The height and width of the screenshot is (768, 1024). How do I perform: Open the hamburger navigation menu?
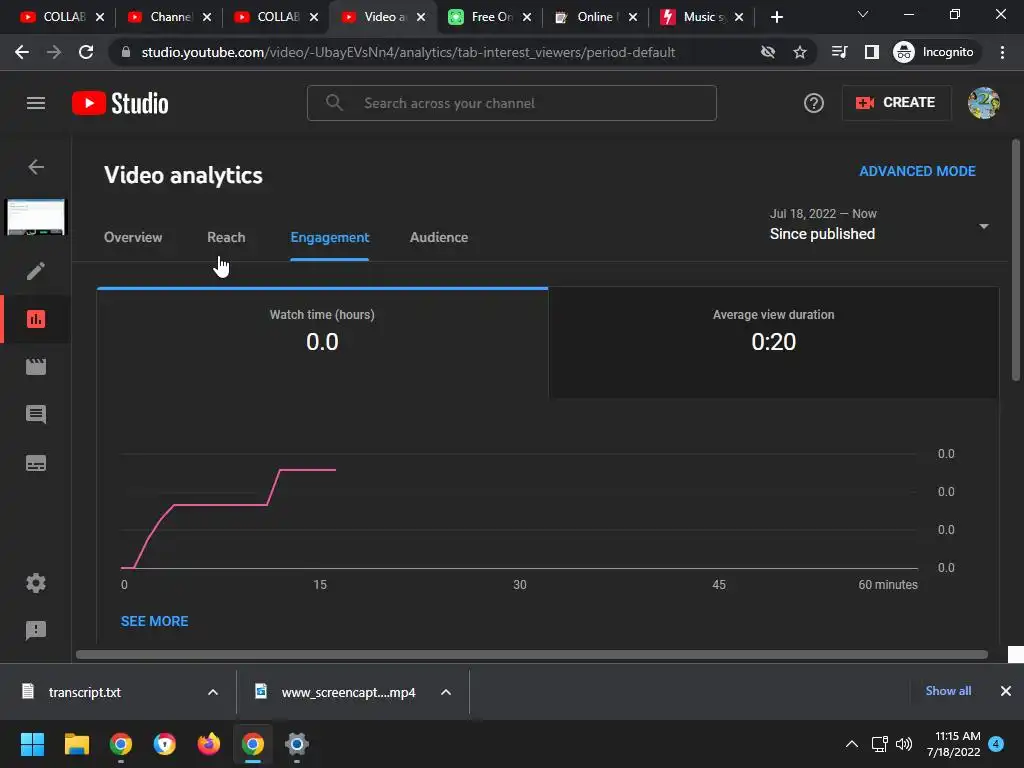[36, 103]
